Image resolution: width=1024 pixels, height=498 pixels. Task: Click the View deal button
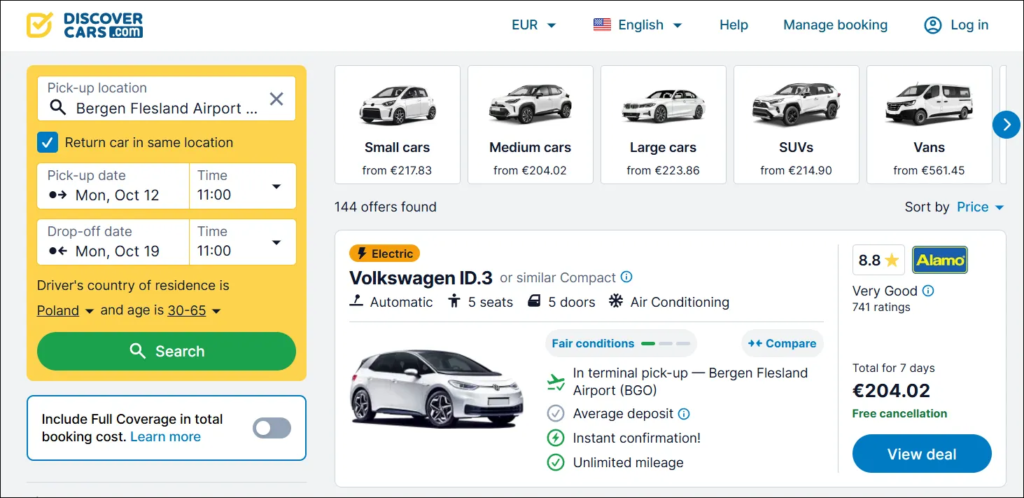tap(921, 454)
